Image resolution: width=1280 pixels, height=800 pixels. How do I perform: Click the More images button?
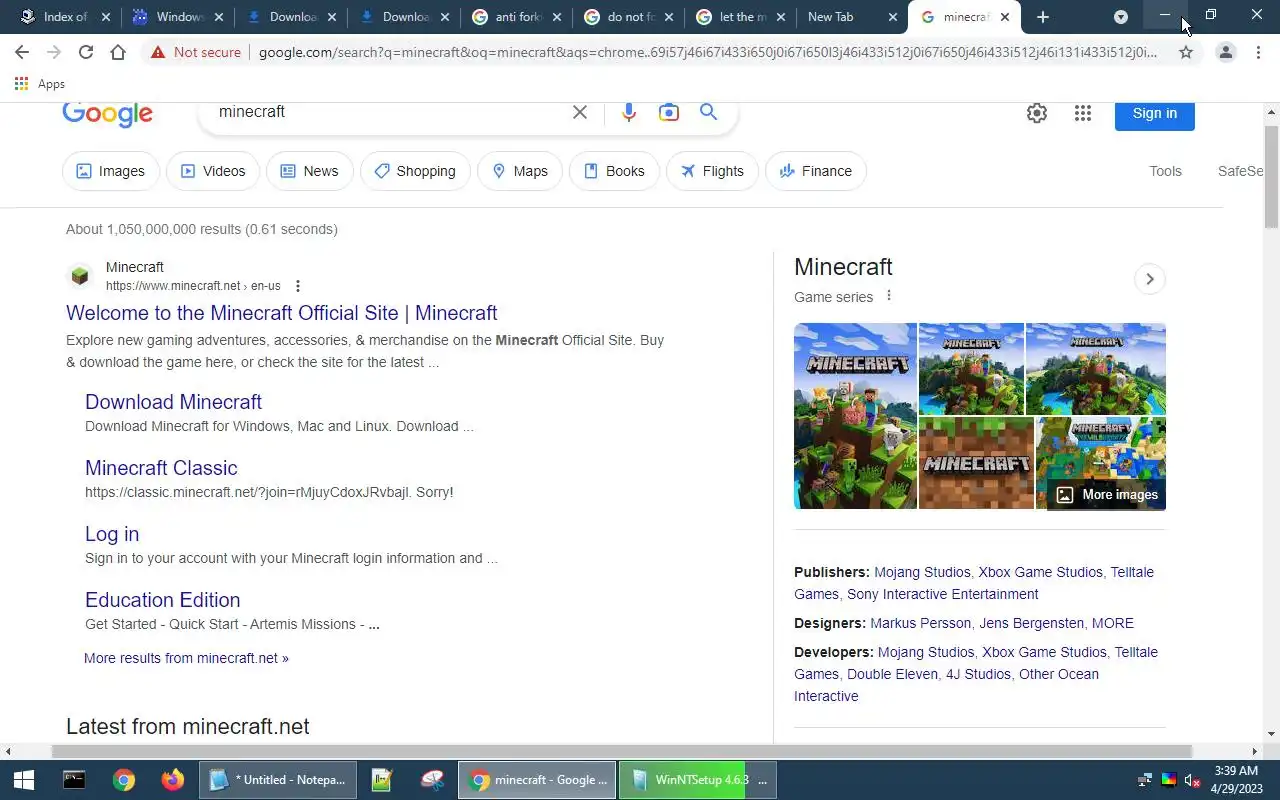[x=1107, y=494]
